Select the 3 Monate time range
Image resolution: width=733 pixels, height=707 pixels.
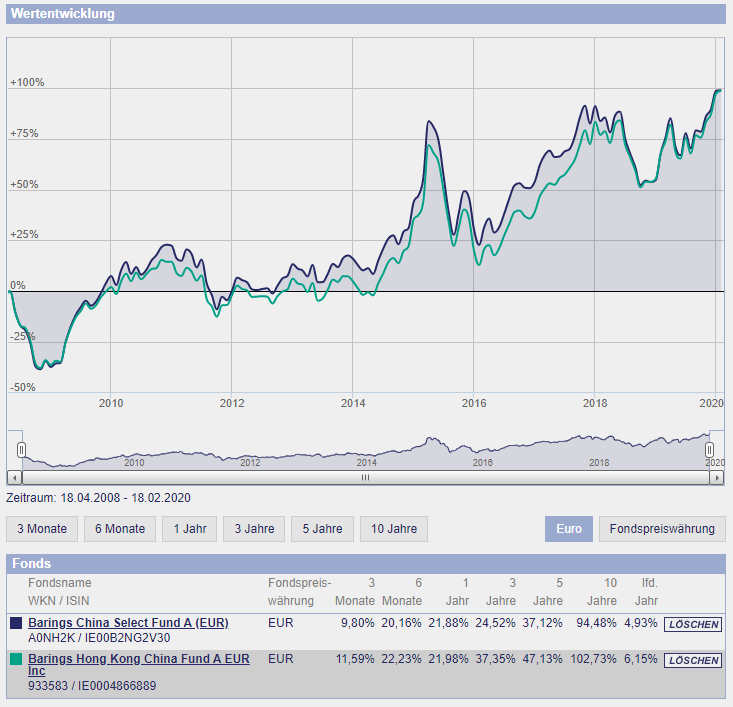coord(42,529)
